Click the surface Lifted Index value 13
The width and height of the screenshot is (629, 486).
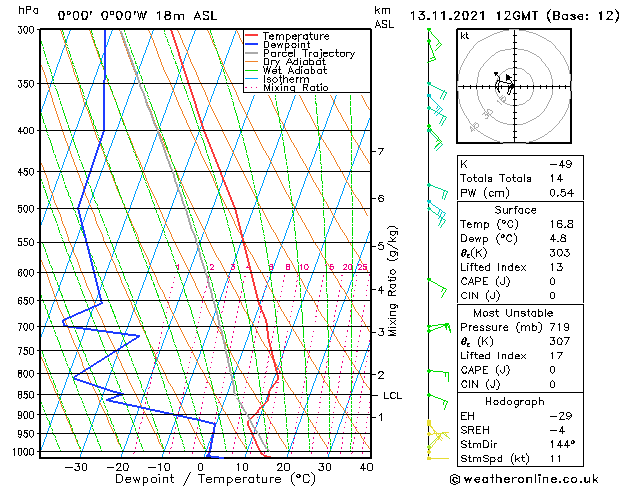coord(556,267)
